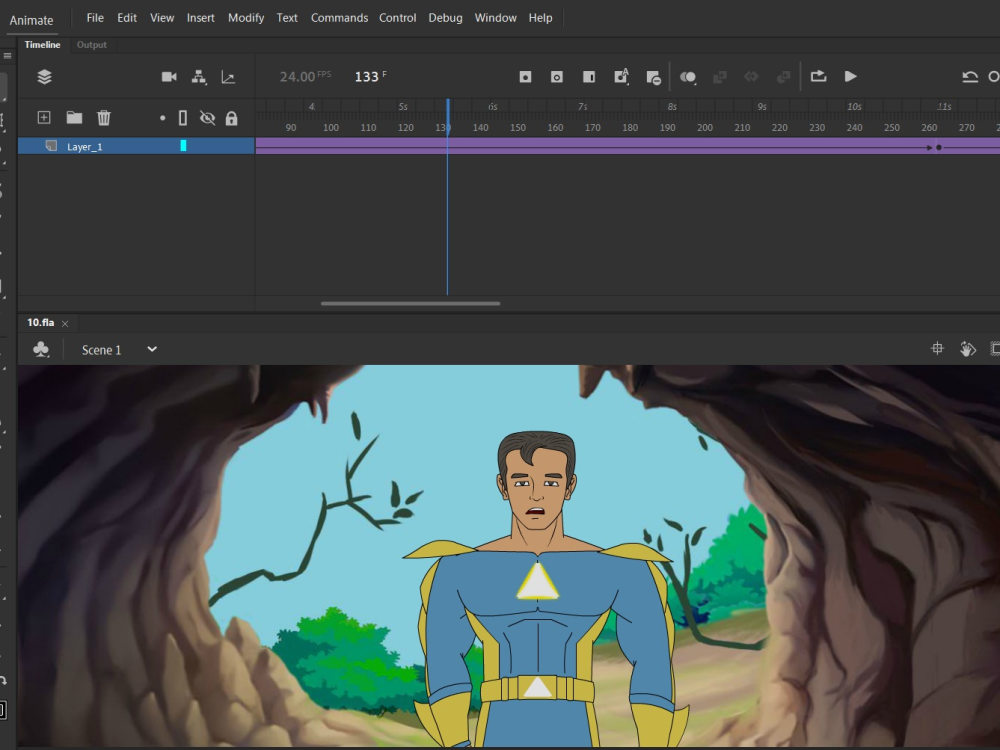
Task: Switch to the Timeline tab
Action: pyautogui.click(x=42, y=45)
